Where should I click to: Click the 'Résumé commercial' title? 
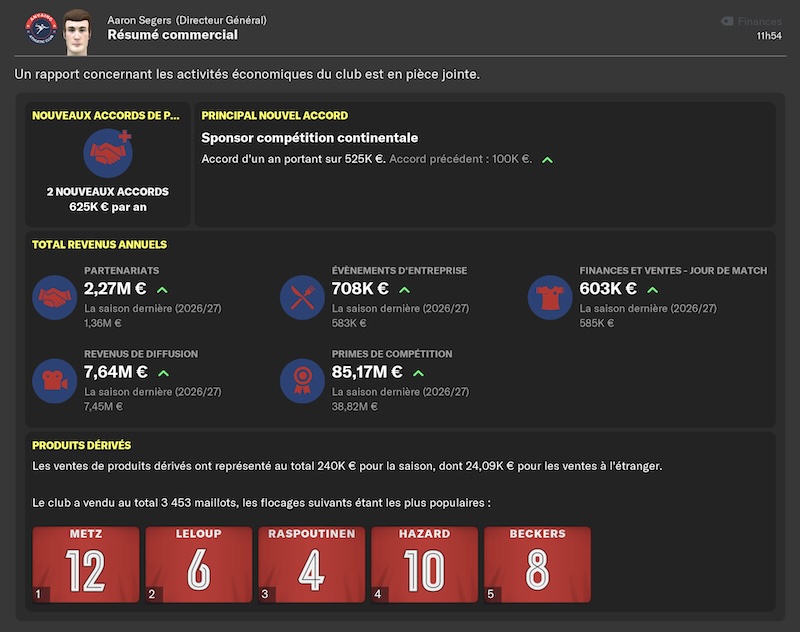[172, 35]
